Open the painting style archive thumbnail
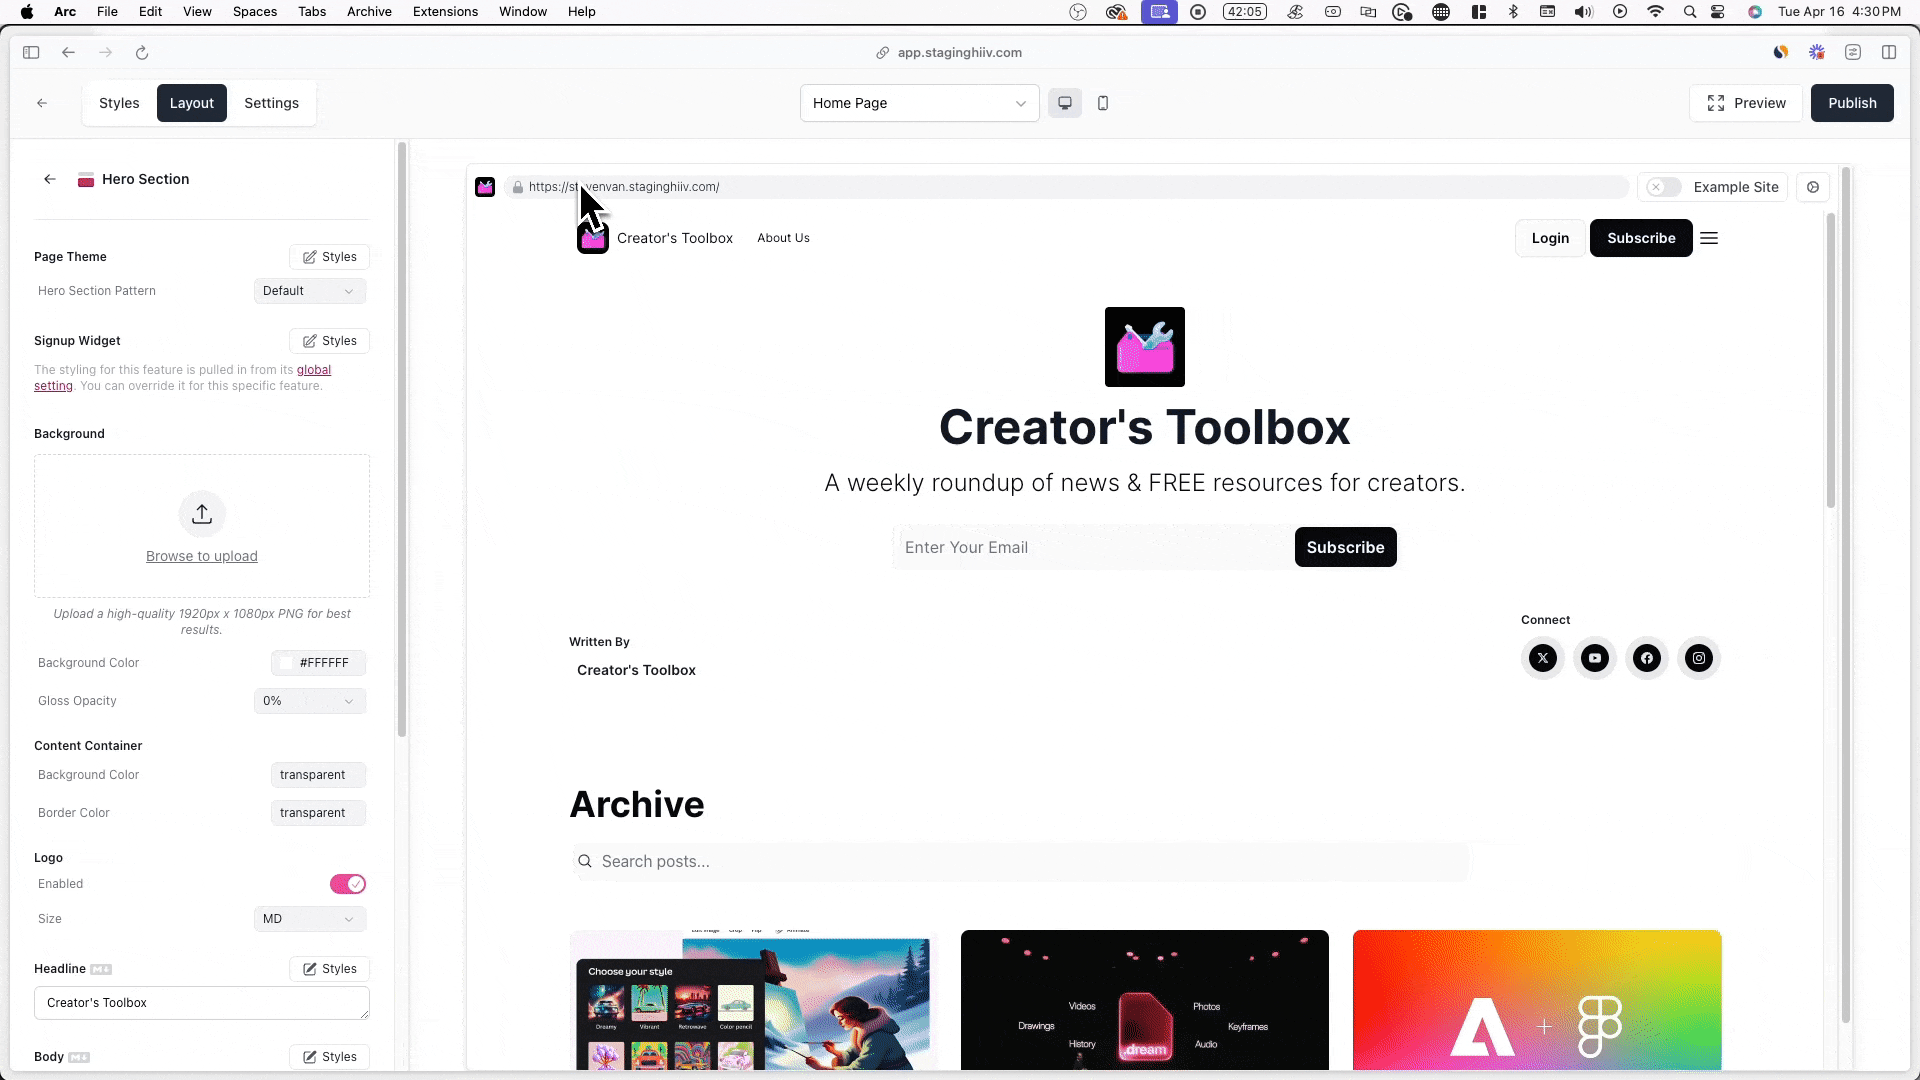Viewport: 1920px width, 1080px height. tap(753, 1000)
